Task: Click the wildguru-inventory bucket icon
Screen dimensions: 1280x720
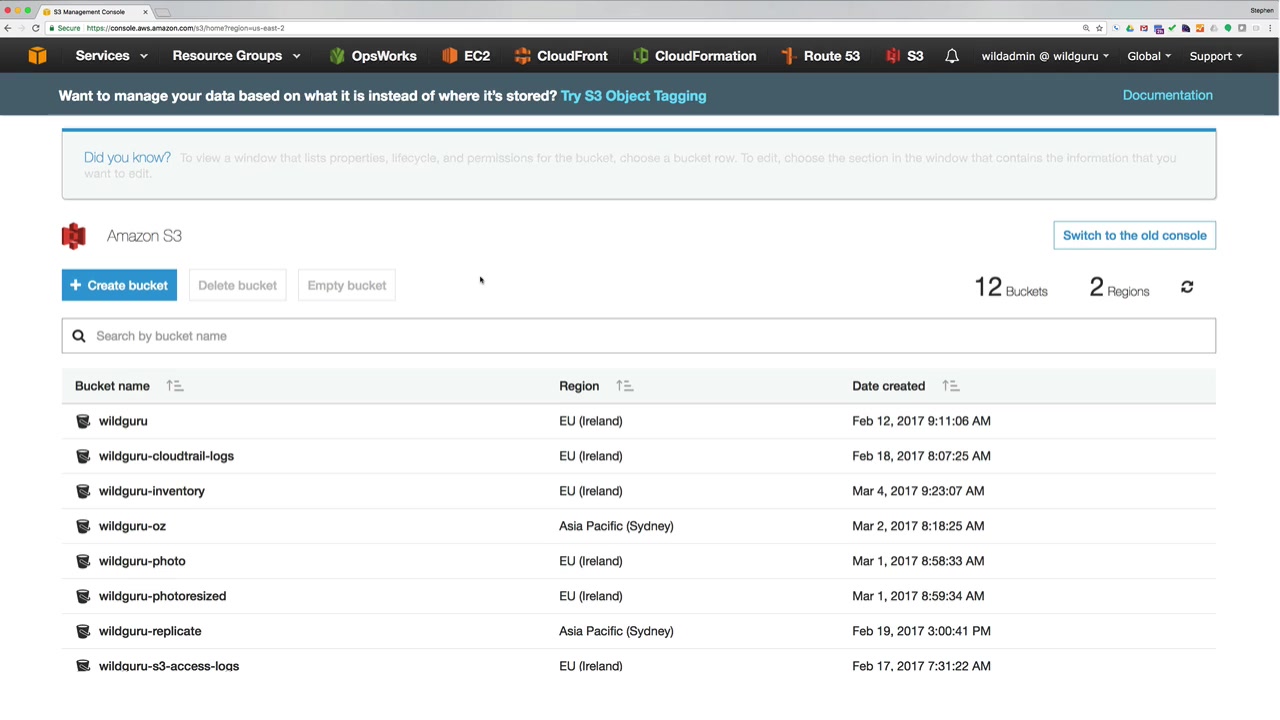Action: (x=83, y=491)
